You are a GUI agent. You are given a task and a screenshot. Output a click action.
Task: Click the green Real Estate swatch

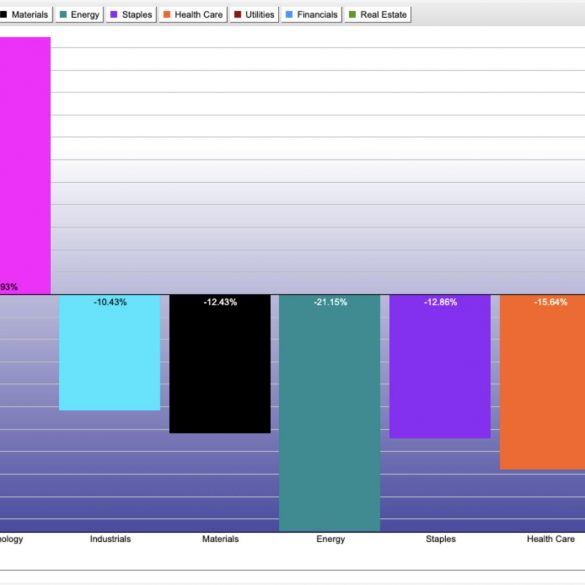click(x=352, y=15)
